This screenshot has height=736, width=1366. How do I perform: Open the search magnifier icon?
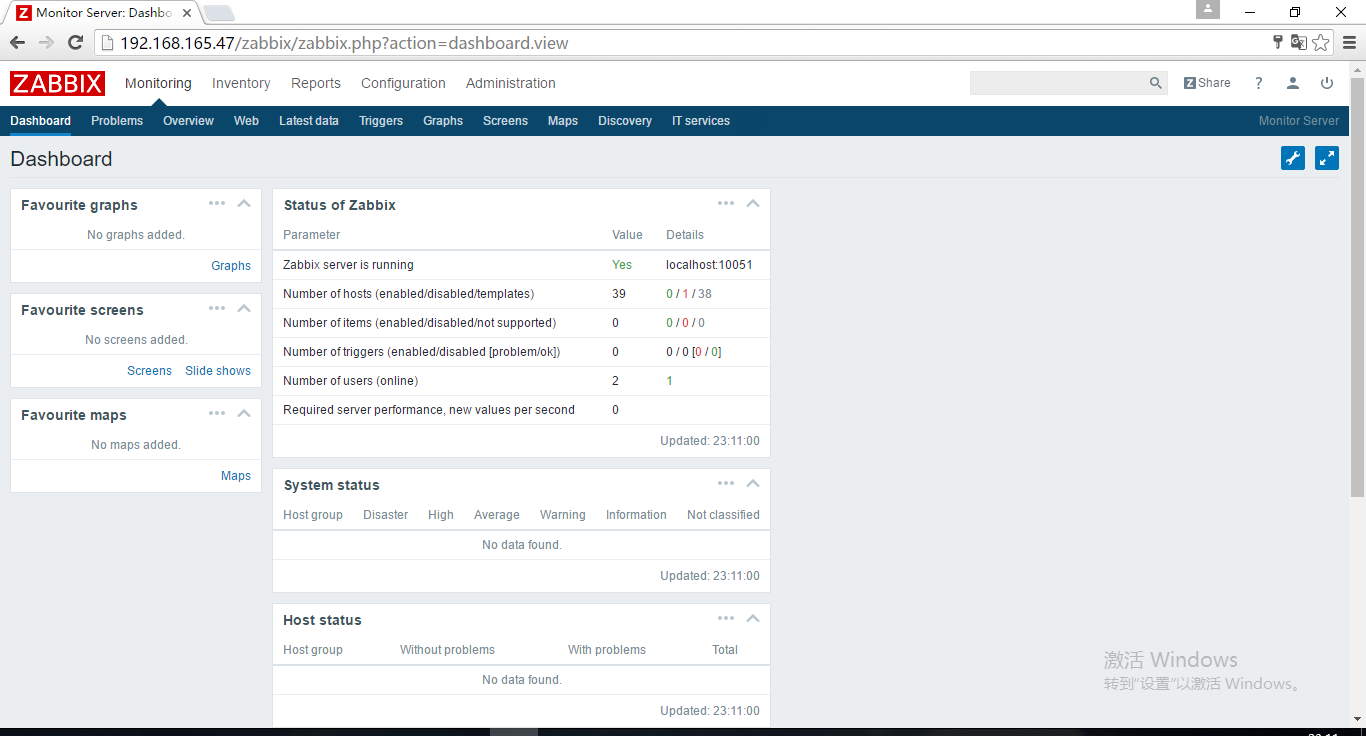tap(1156, 83)
